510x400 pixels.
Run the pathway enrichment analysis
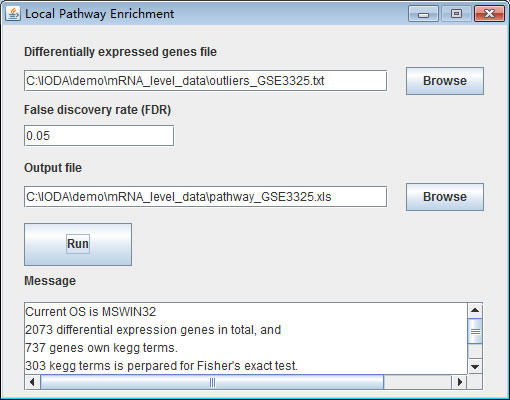tap(78, 244)
